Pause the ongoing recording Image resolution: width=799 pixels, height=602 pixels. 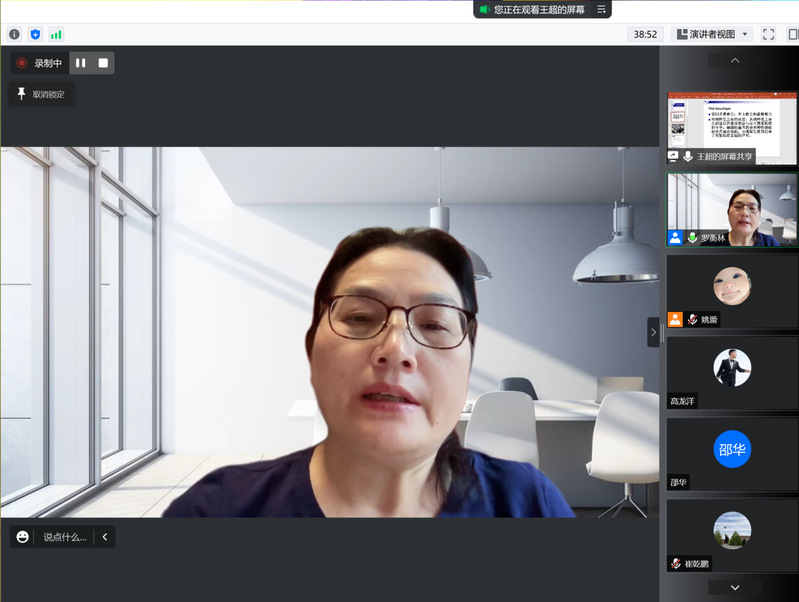[x=81, y=63]
